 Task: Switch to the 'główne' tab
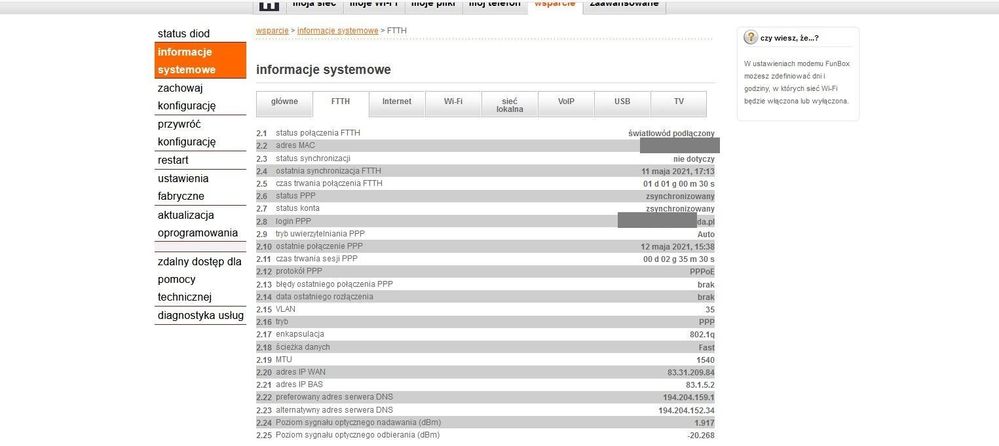point(284,101)
